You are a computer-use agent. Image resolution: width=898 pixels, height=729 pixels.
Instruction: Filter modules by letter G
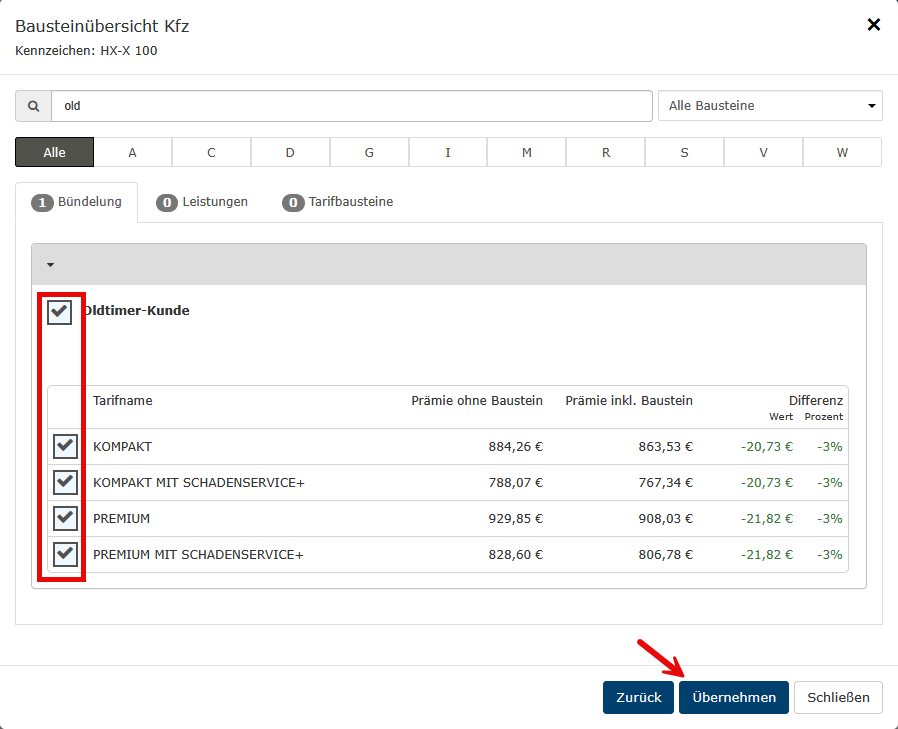coord(369,152)
